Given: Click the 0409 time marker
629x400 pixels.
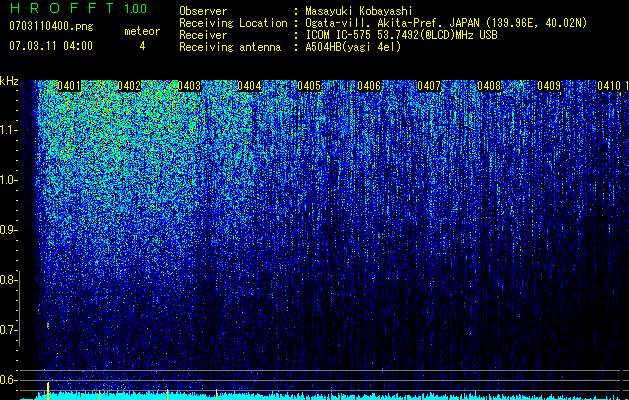Looking at the screenshot, I should pos(549,86).
